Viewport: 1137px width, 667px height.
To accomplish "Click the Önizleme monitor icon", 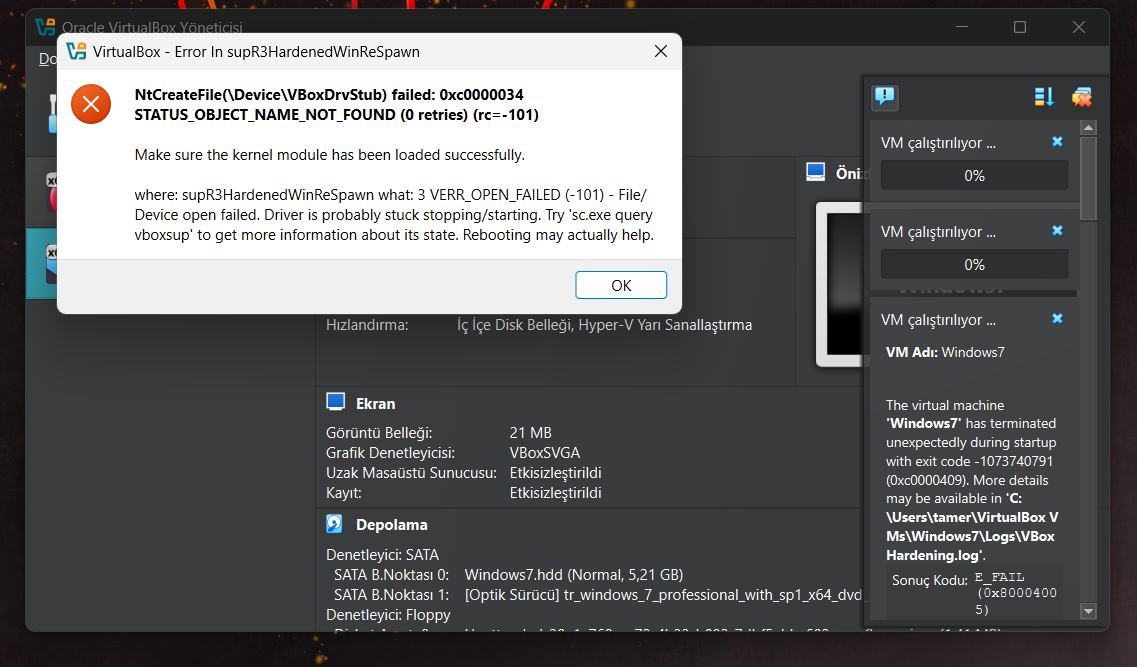I will (x=815, y=173).
